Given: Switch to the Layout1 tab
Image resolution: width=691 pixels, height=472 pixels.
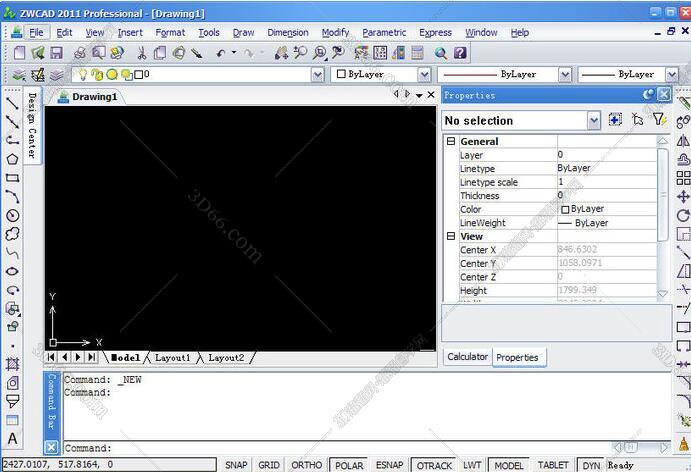Looking at the screenshot, I should tap(172, 357).
